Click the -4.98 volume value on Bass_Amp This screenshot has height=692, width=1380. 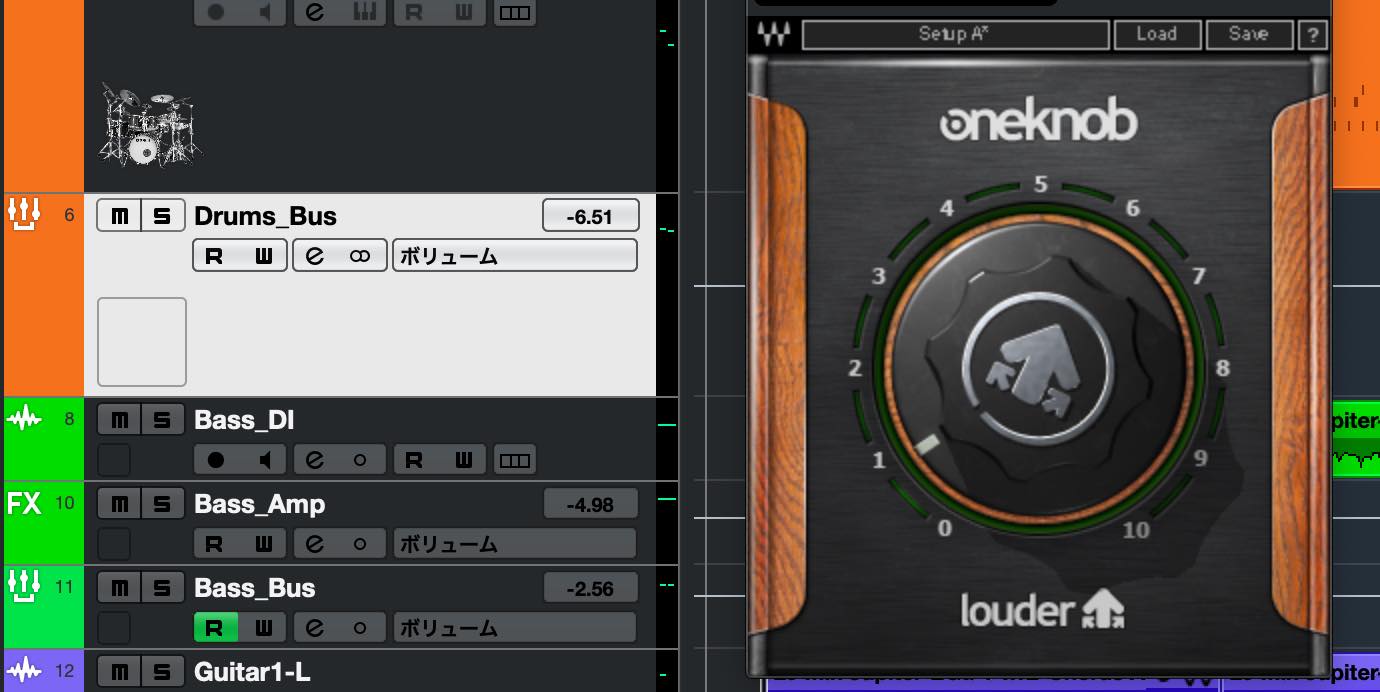pos(590,504)
